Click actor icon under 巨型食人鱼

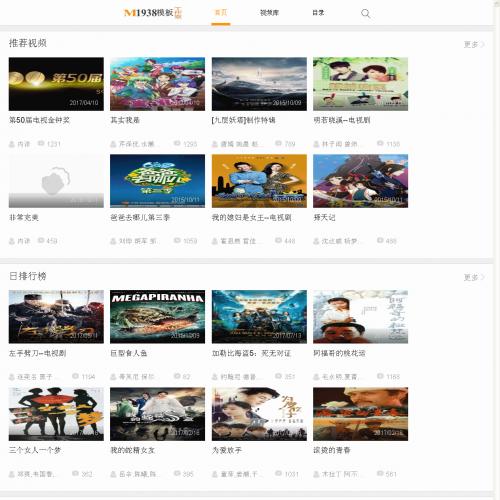113,377
